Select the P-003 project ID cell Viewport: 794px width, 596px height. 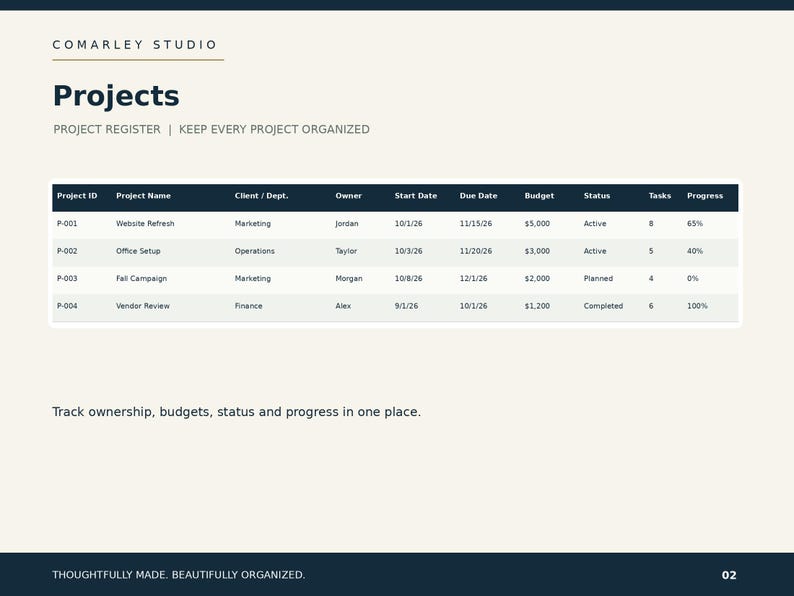tap(67, 279)
